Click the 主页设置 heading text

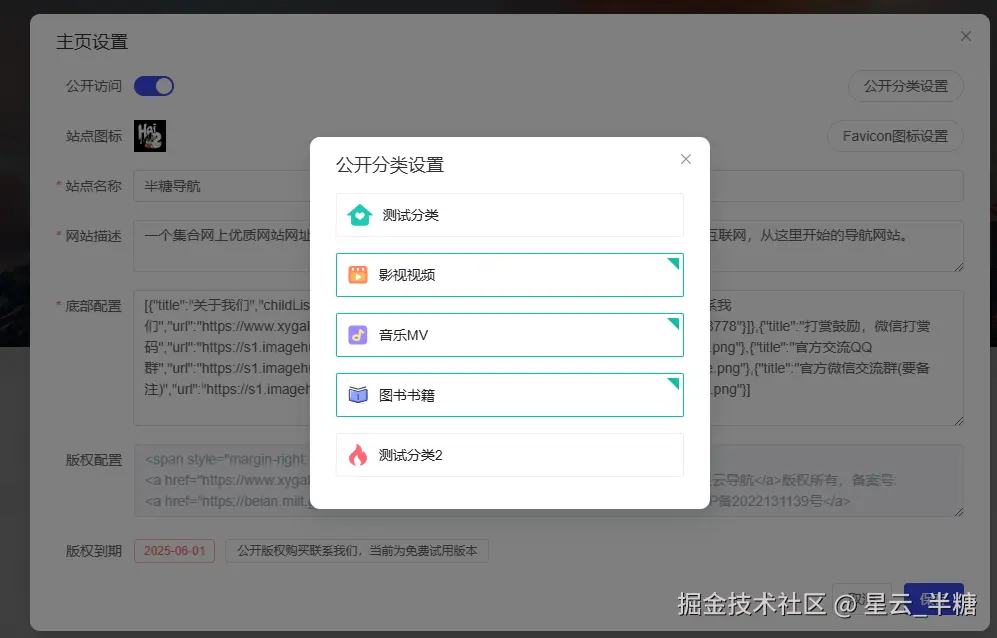[x=92, y=42]
